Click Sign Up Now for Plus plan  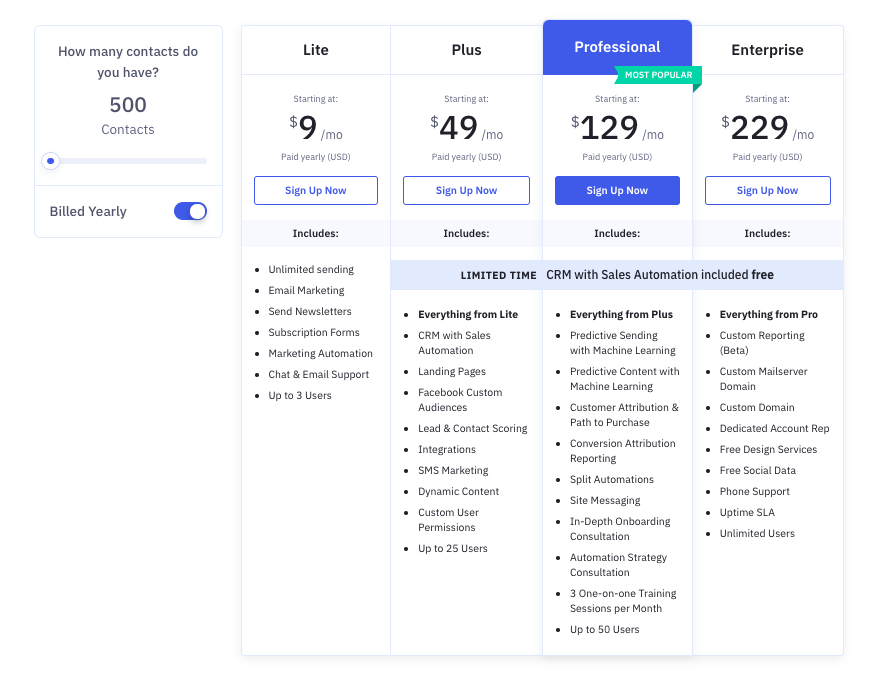click(466, 190)
